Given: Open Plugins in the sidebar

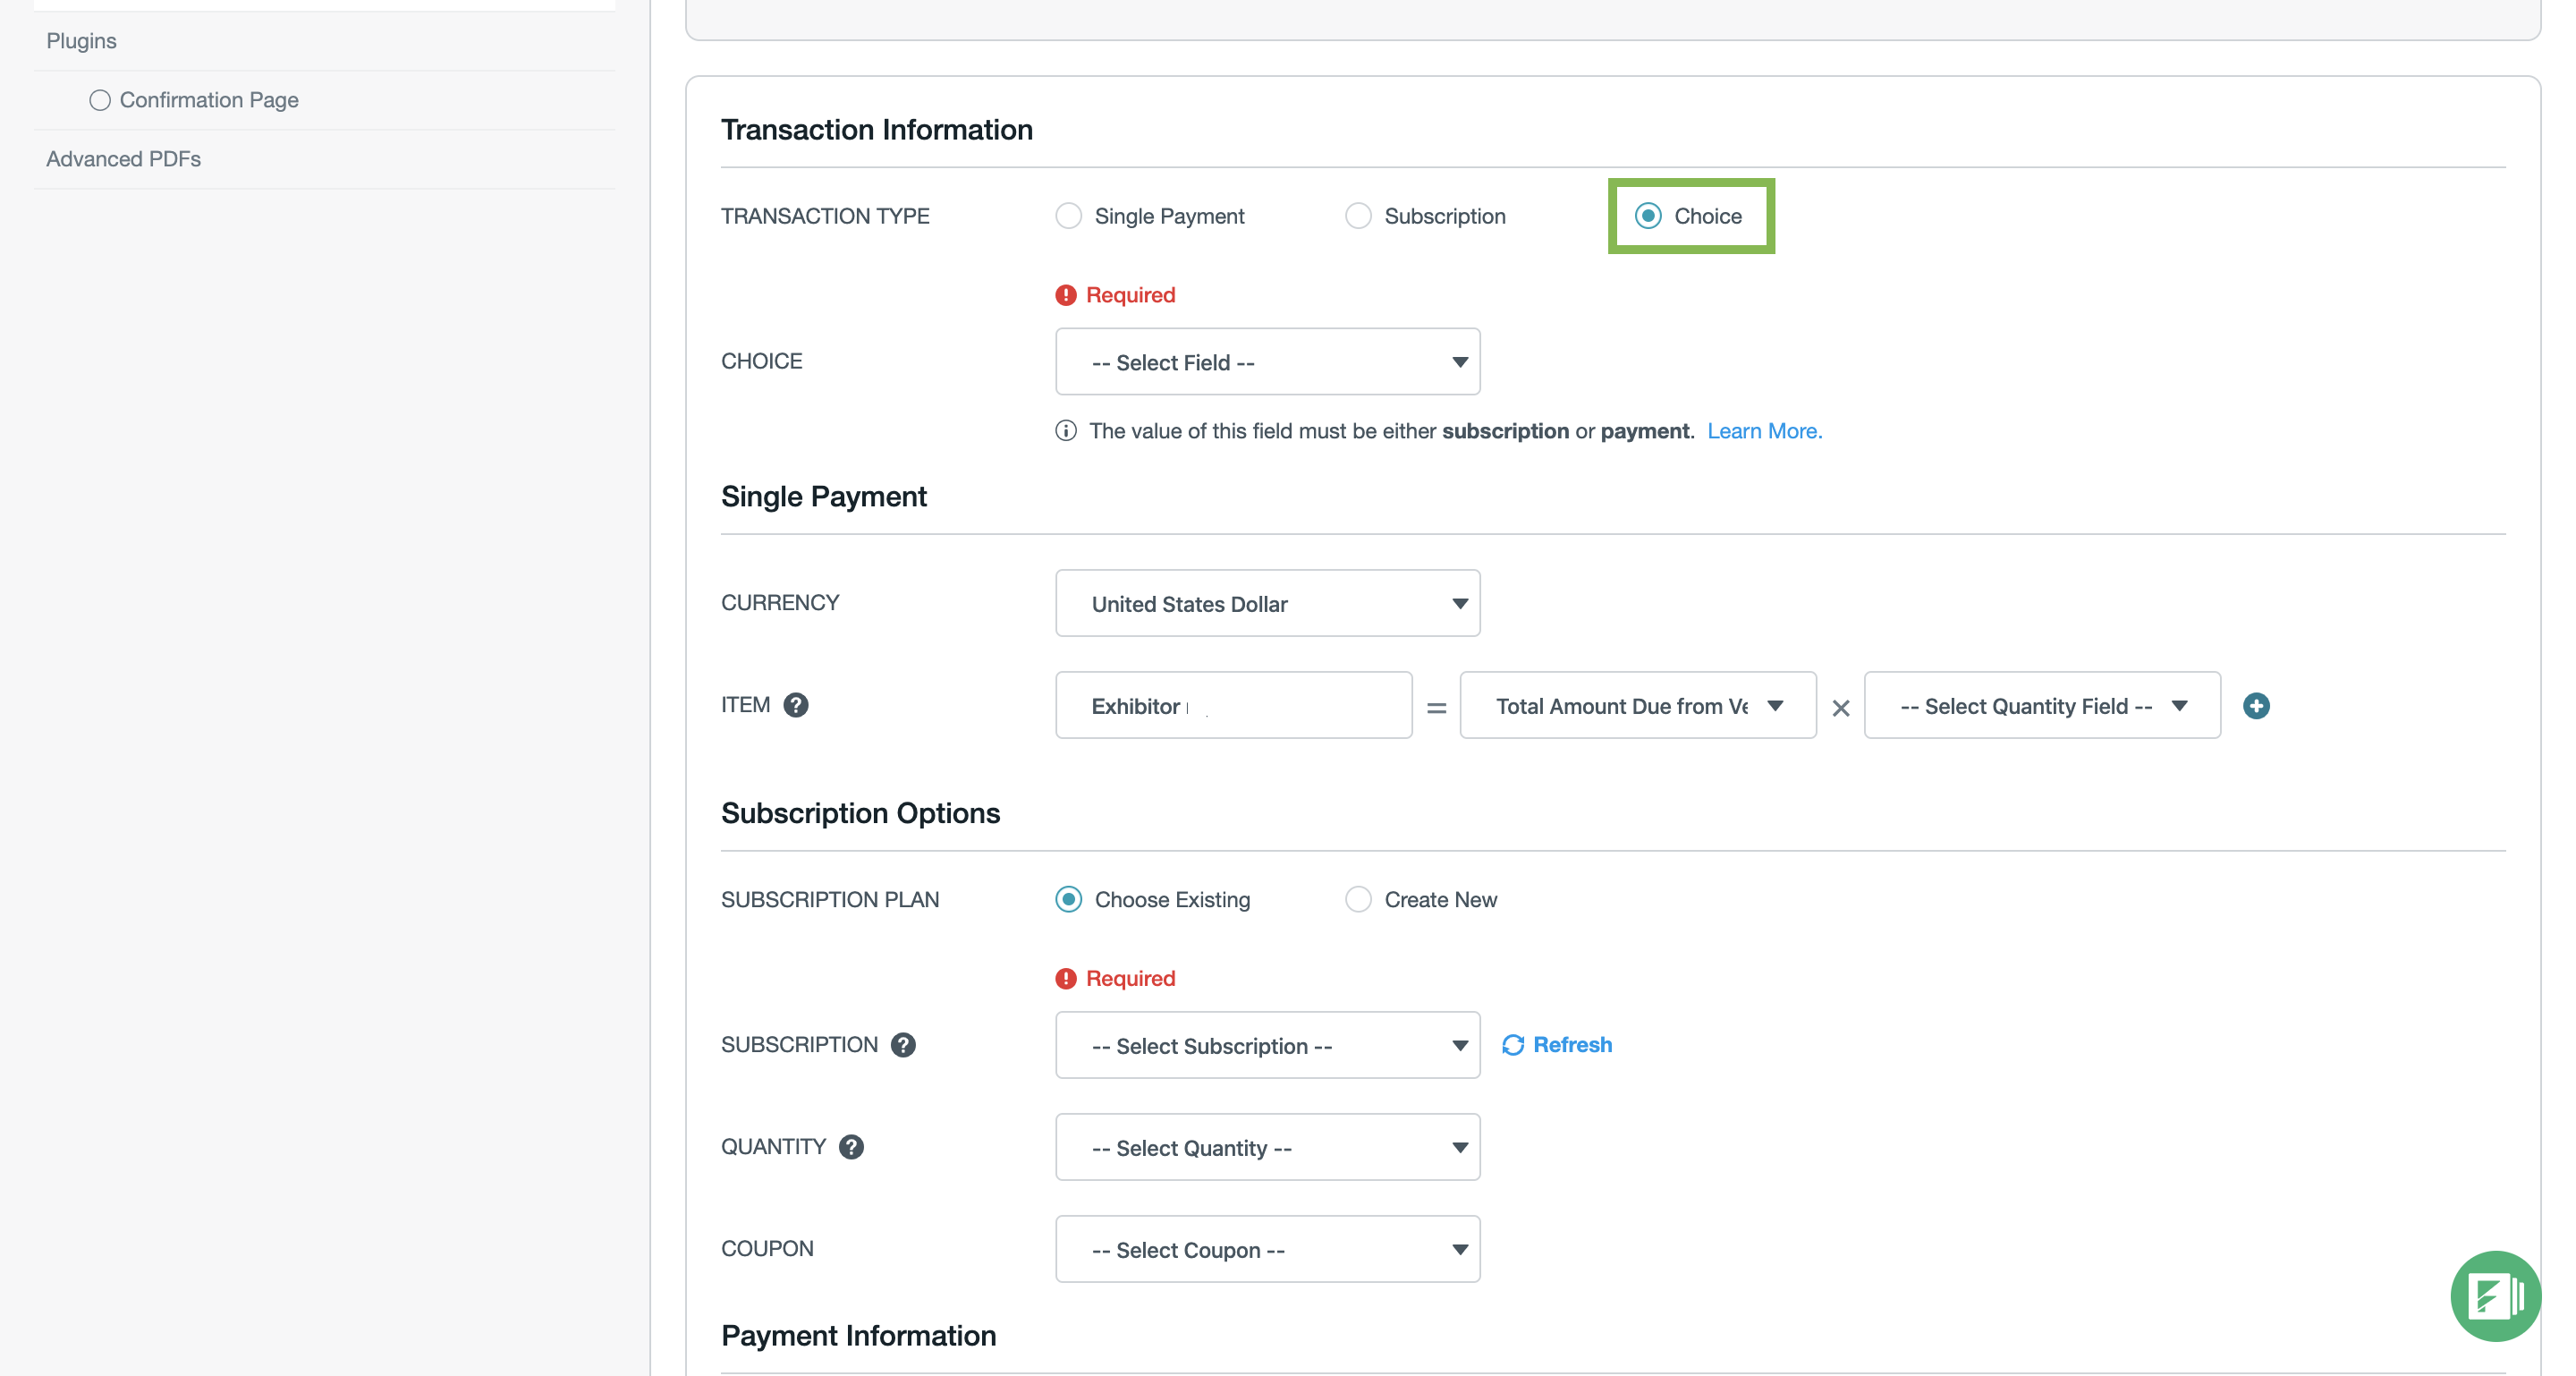Looking at the screenshot, I should (x=81, y=41).
